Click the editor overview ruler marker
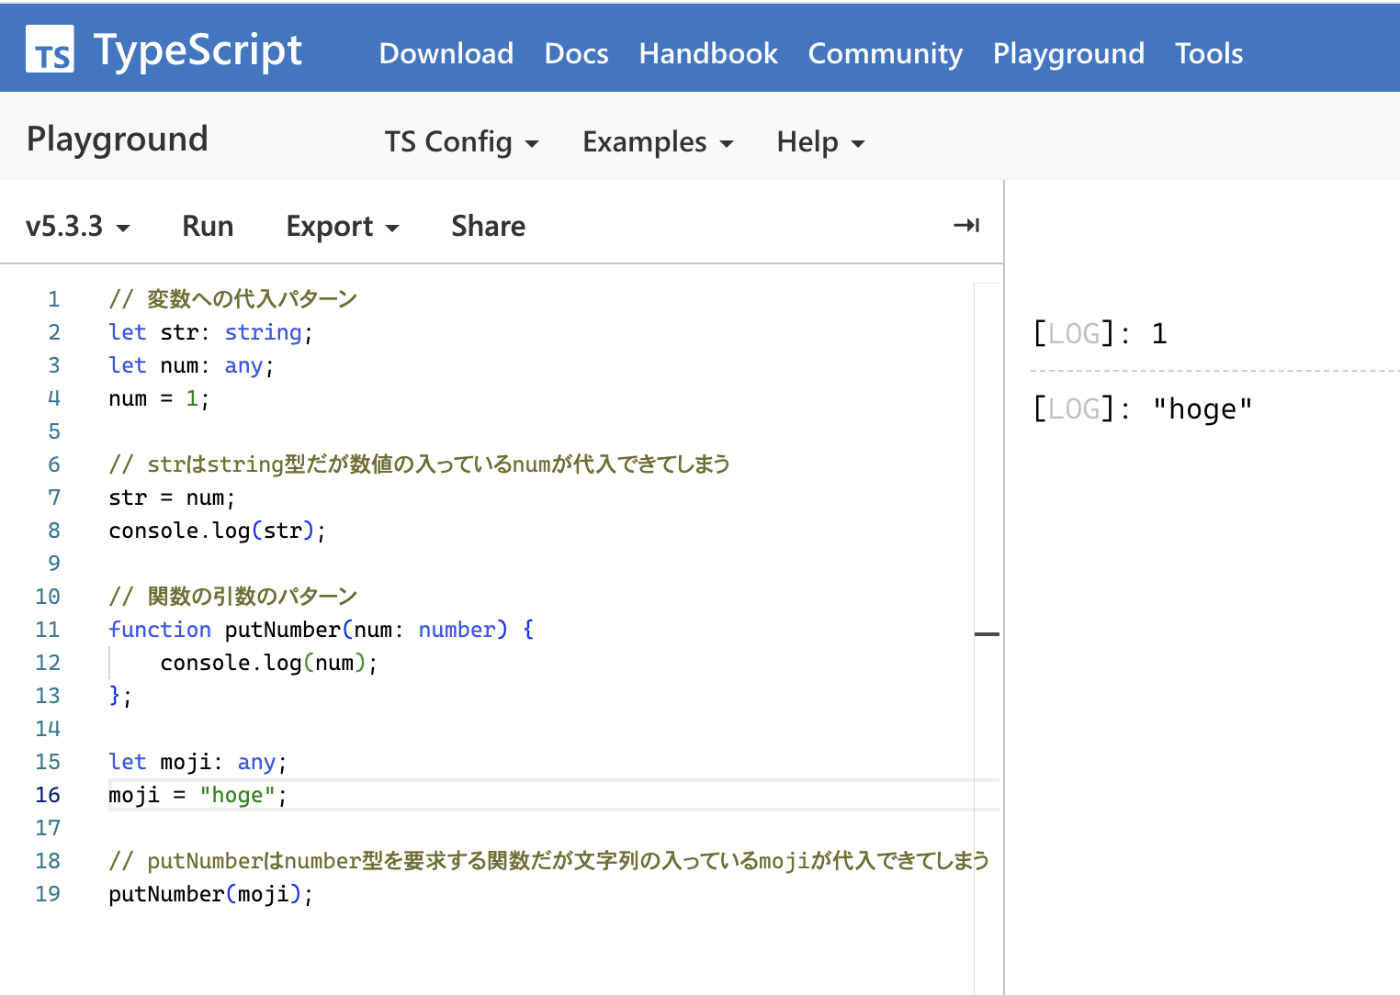The image size is (1400, 995). tap(987, 634)
